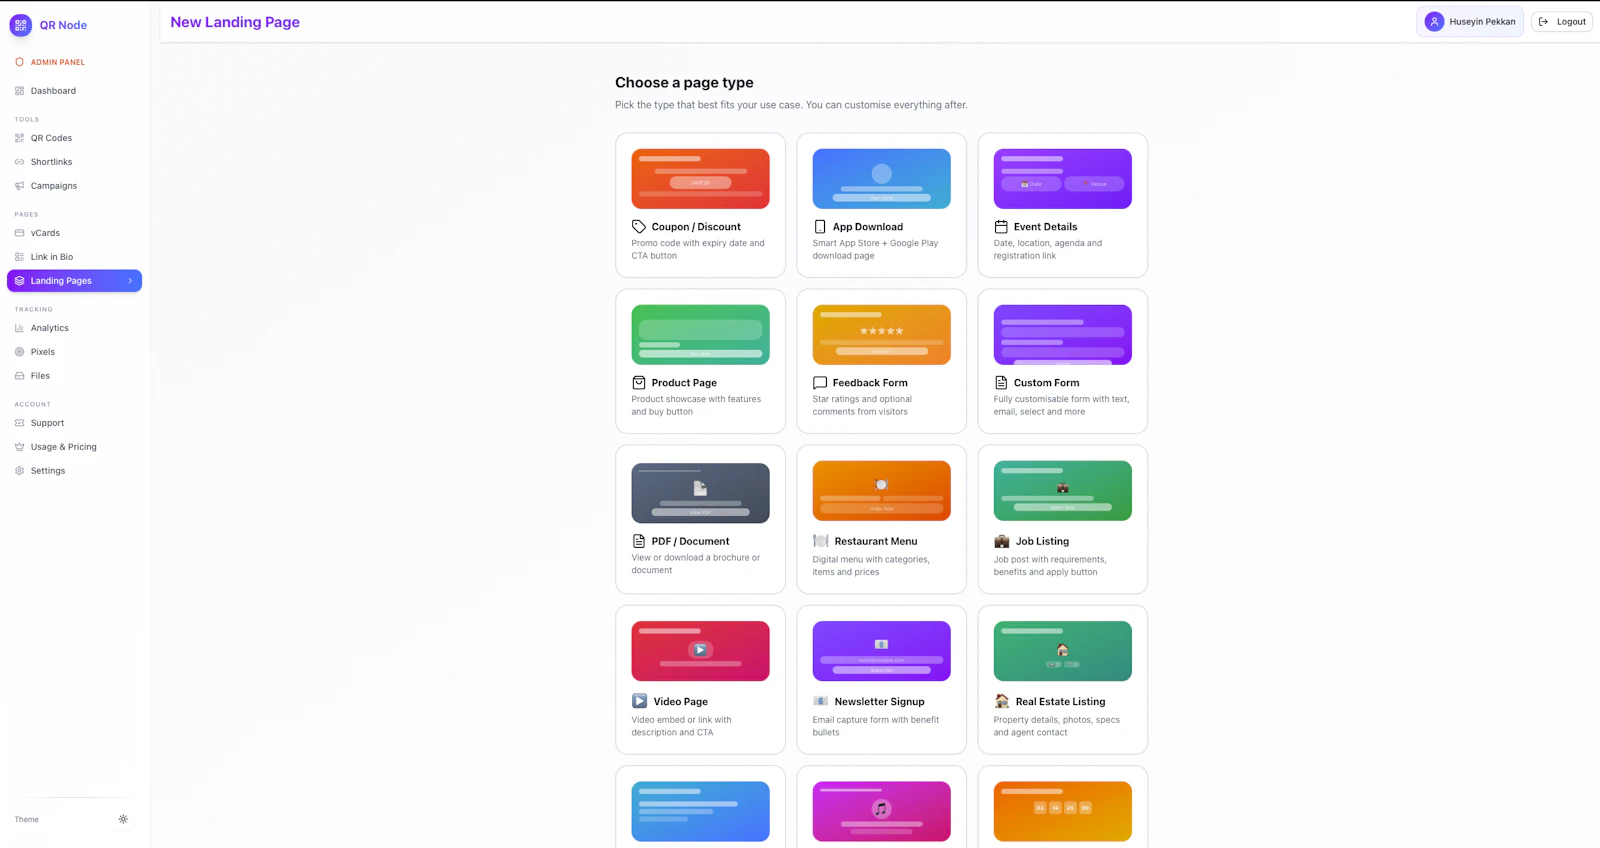Expand Landing Pages menu chevron
This screenshot has width=1600, height=848.
point(130,281)
